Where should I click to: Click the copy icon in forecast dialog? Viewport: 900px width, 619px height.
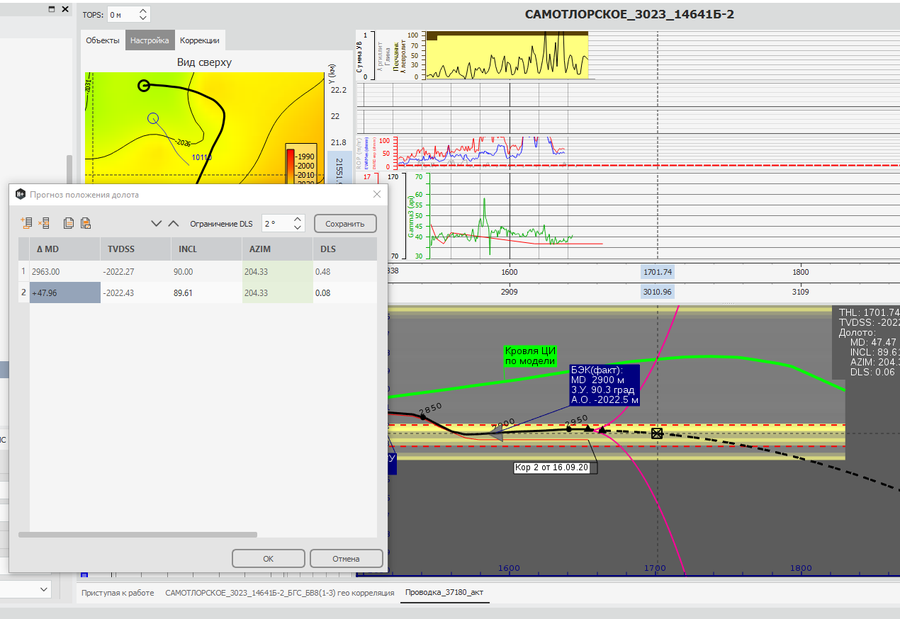point(69,223)
